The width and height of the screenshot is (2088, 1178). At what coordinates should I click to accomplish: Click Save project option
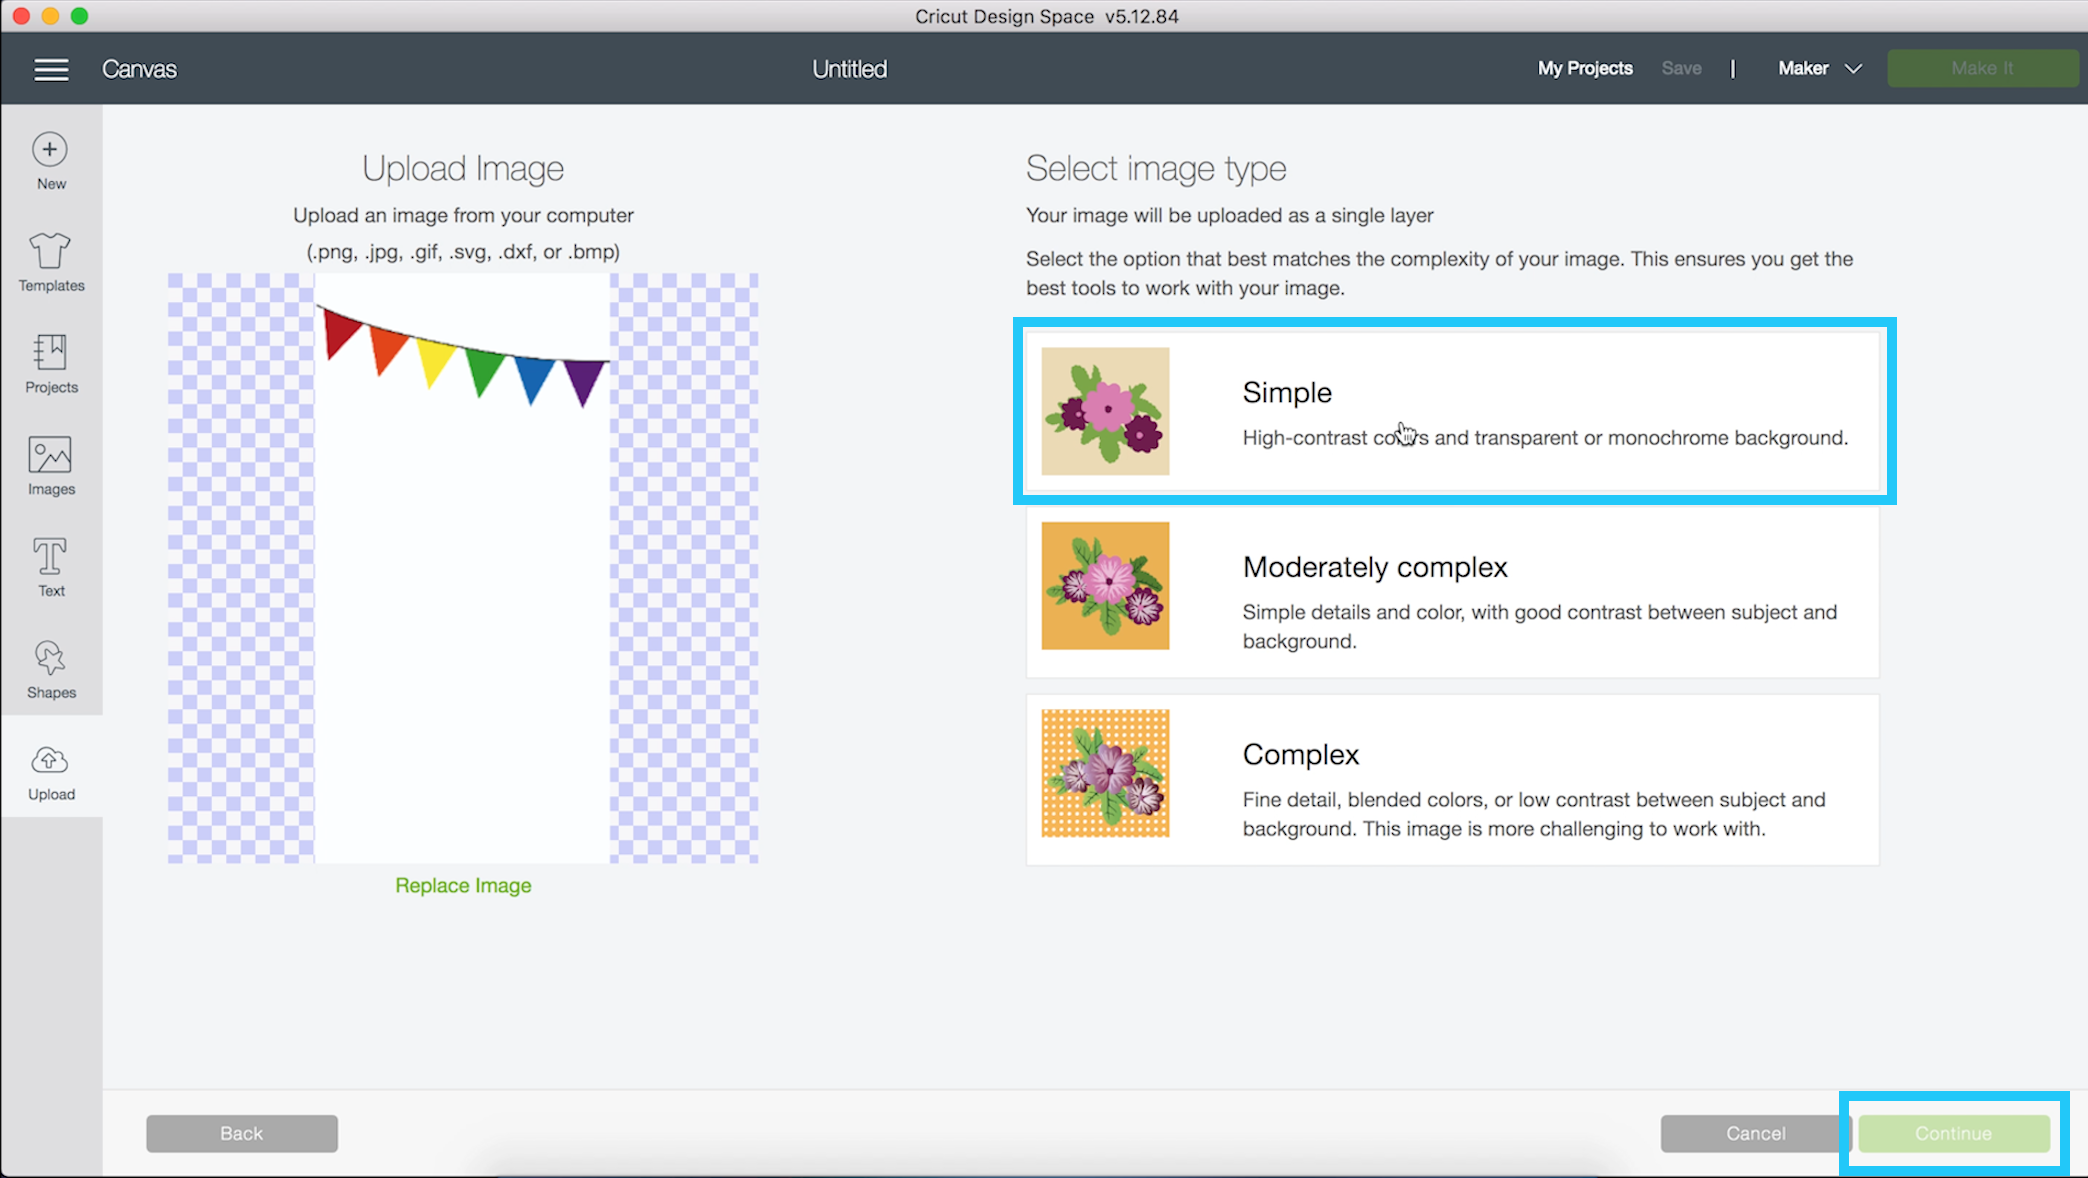(x=1681, y=67)
